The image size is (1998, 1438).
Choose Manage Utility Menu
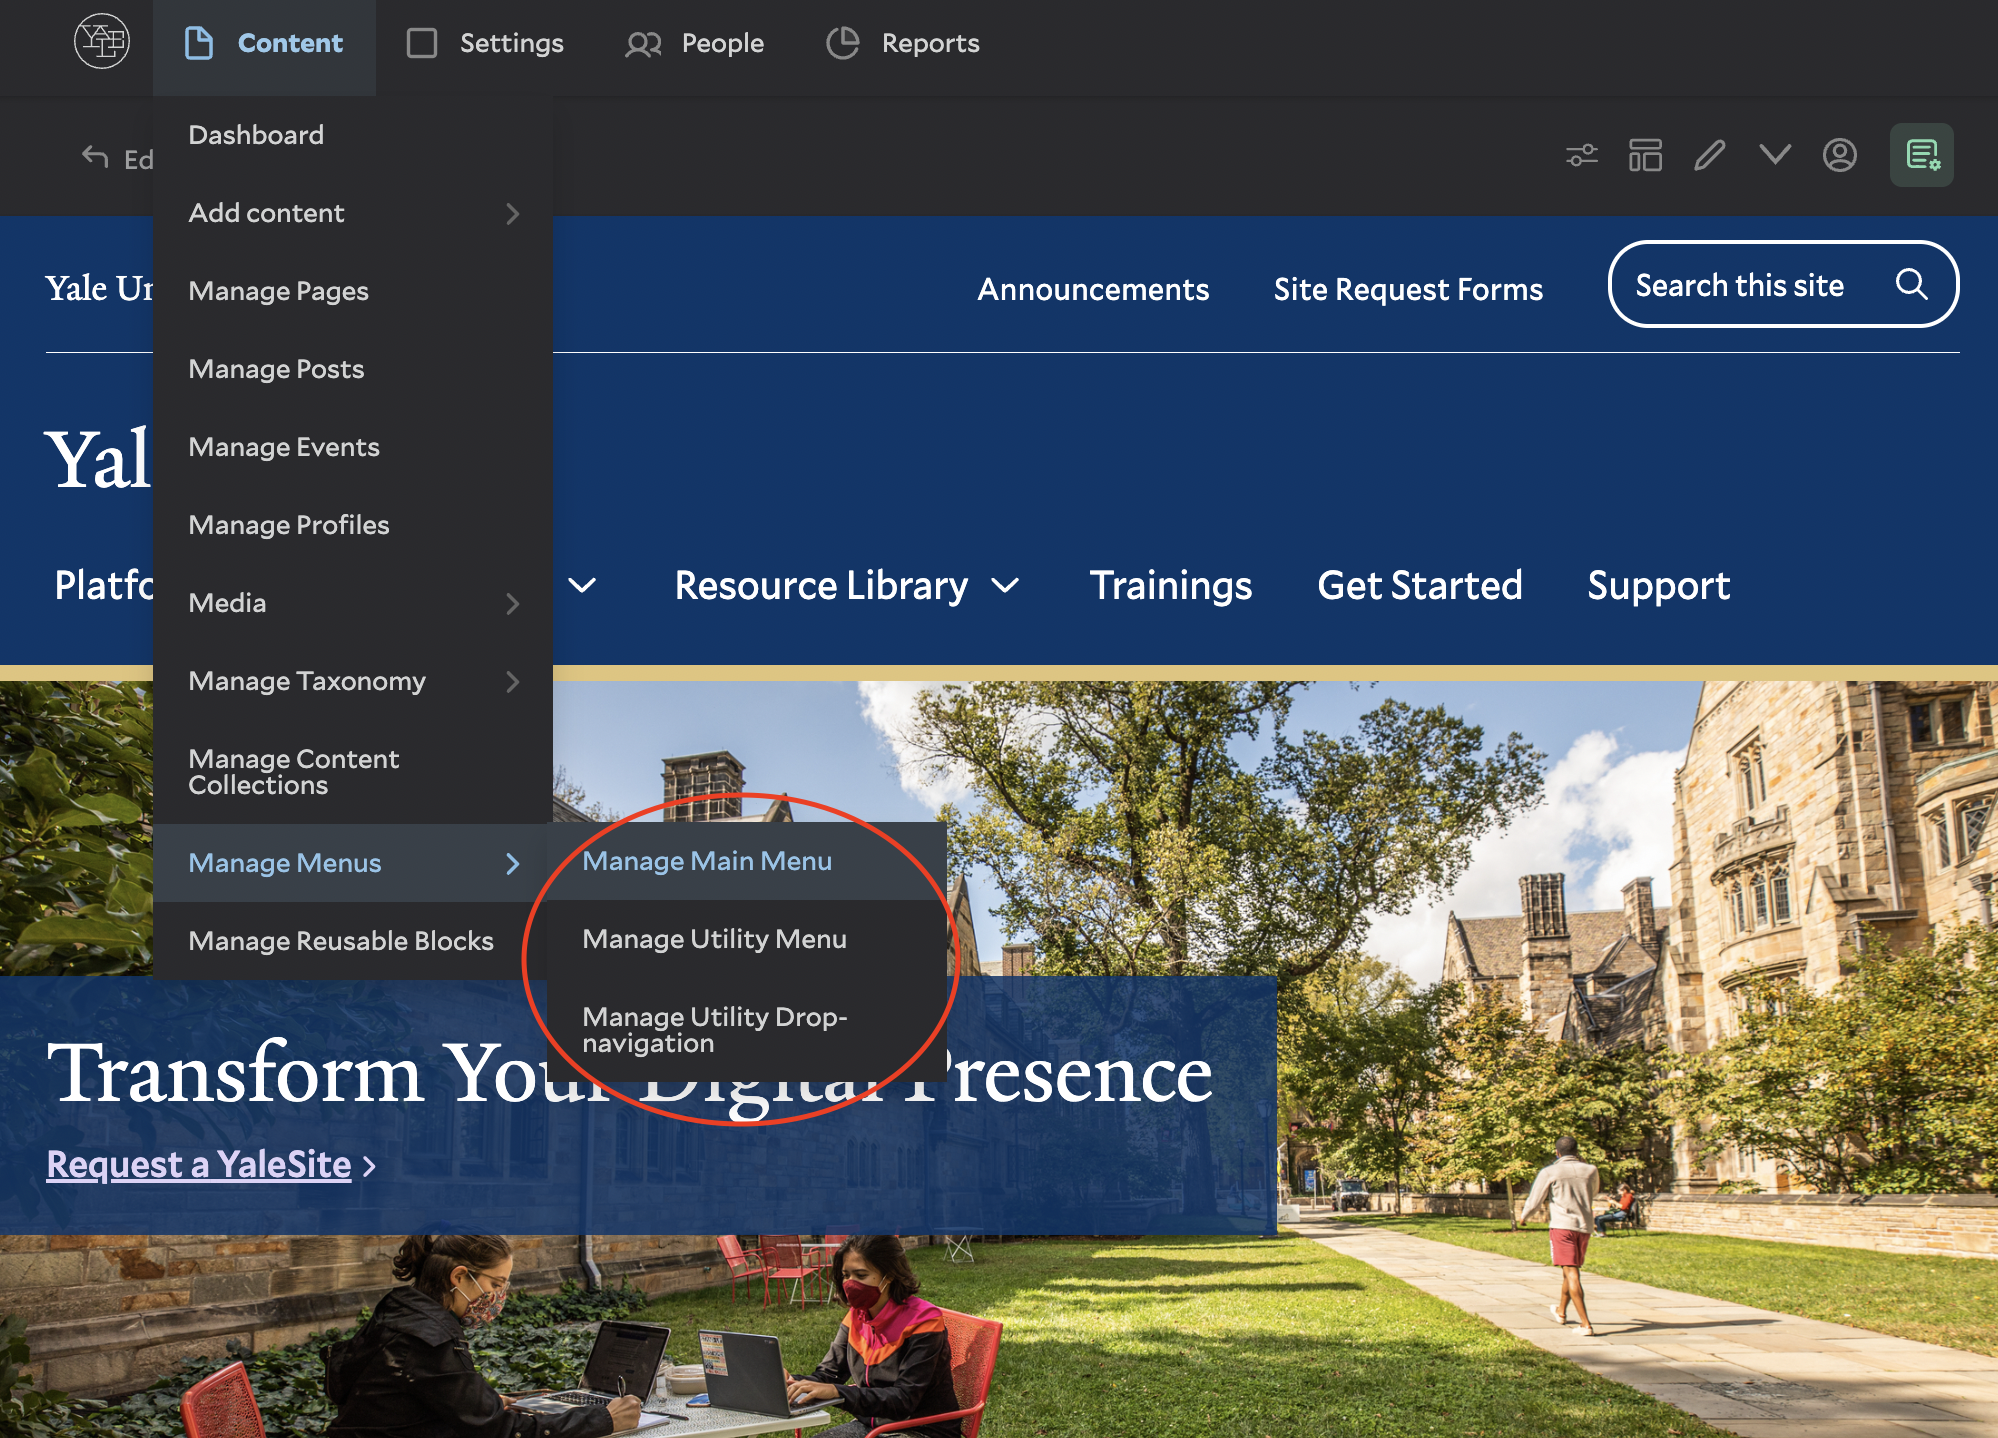pos(747,939)
